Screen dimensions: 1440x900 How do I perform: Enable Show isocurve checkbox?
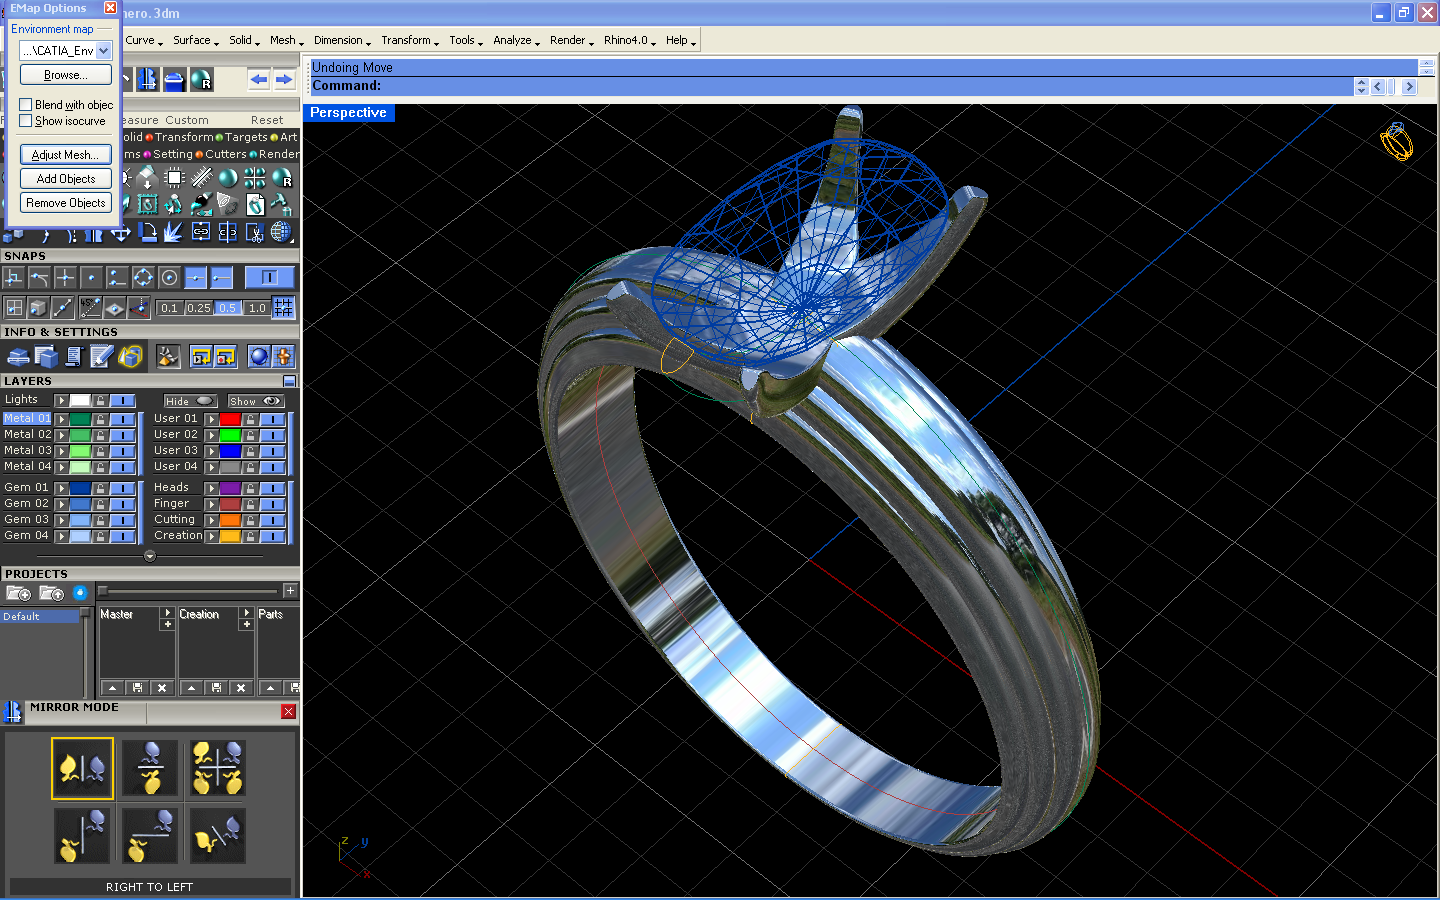[x=26, y=121]
